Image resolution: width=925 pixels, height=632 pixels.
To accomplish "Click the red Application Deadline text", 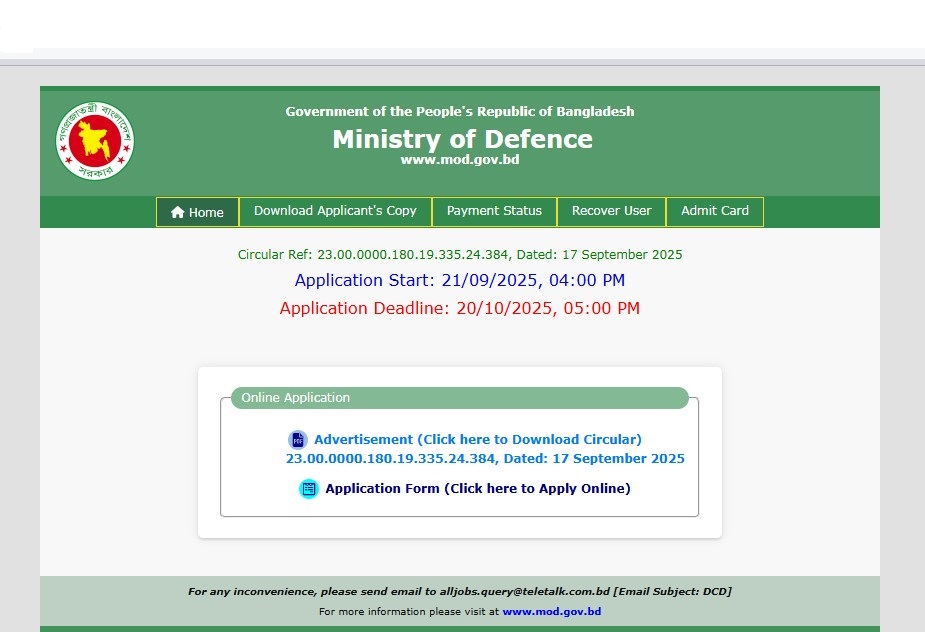I will click(460, 308).
